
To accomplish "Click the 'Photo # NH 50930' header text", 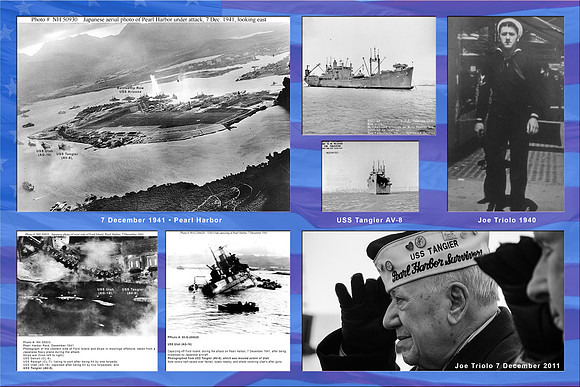I will coord(54,20).
